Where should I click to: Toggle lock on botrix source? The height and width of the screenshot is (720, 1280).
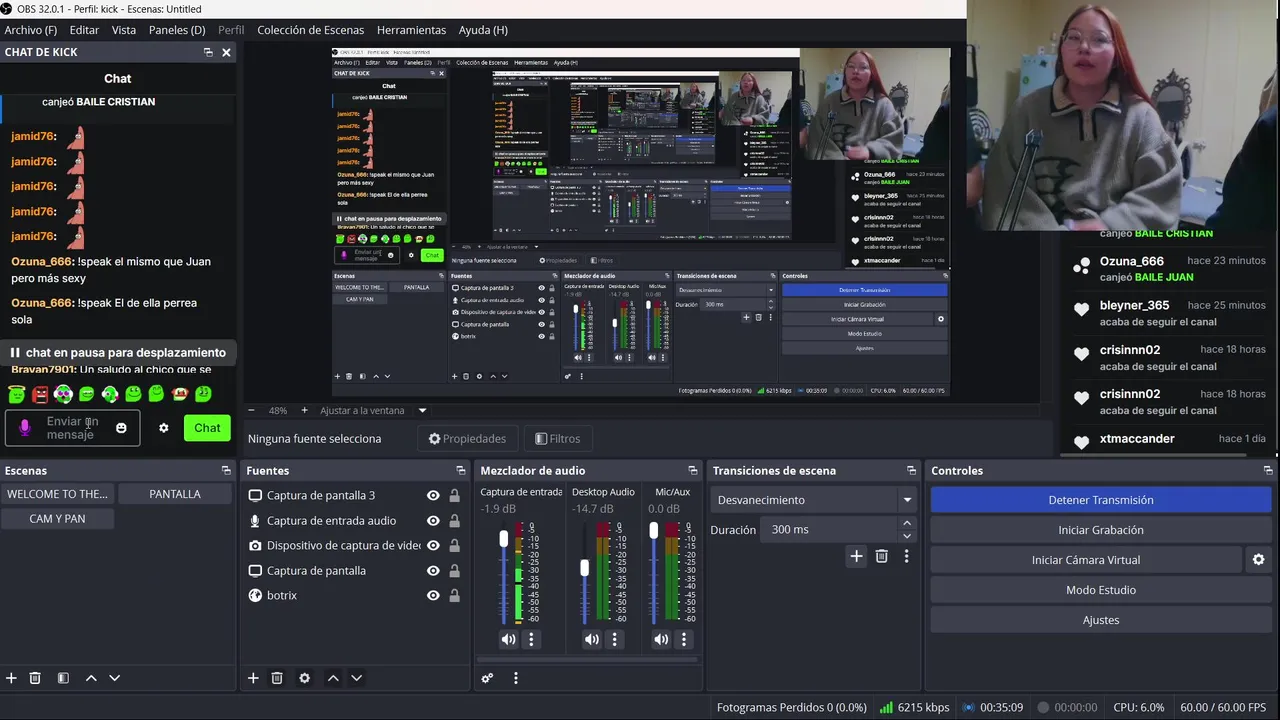point(454,595)
